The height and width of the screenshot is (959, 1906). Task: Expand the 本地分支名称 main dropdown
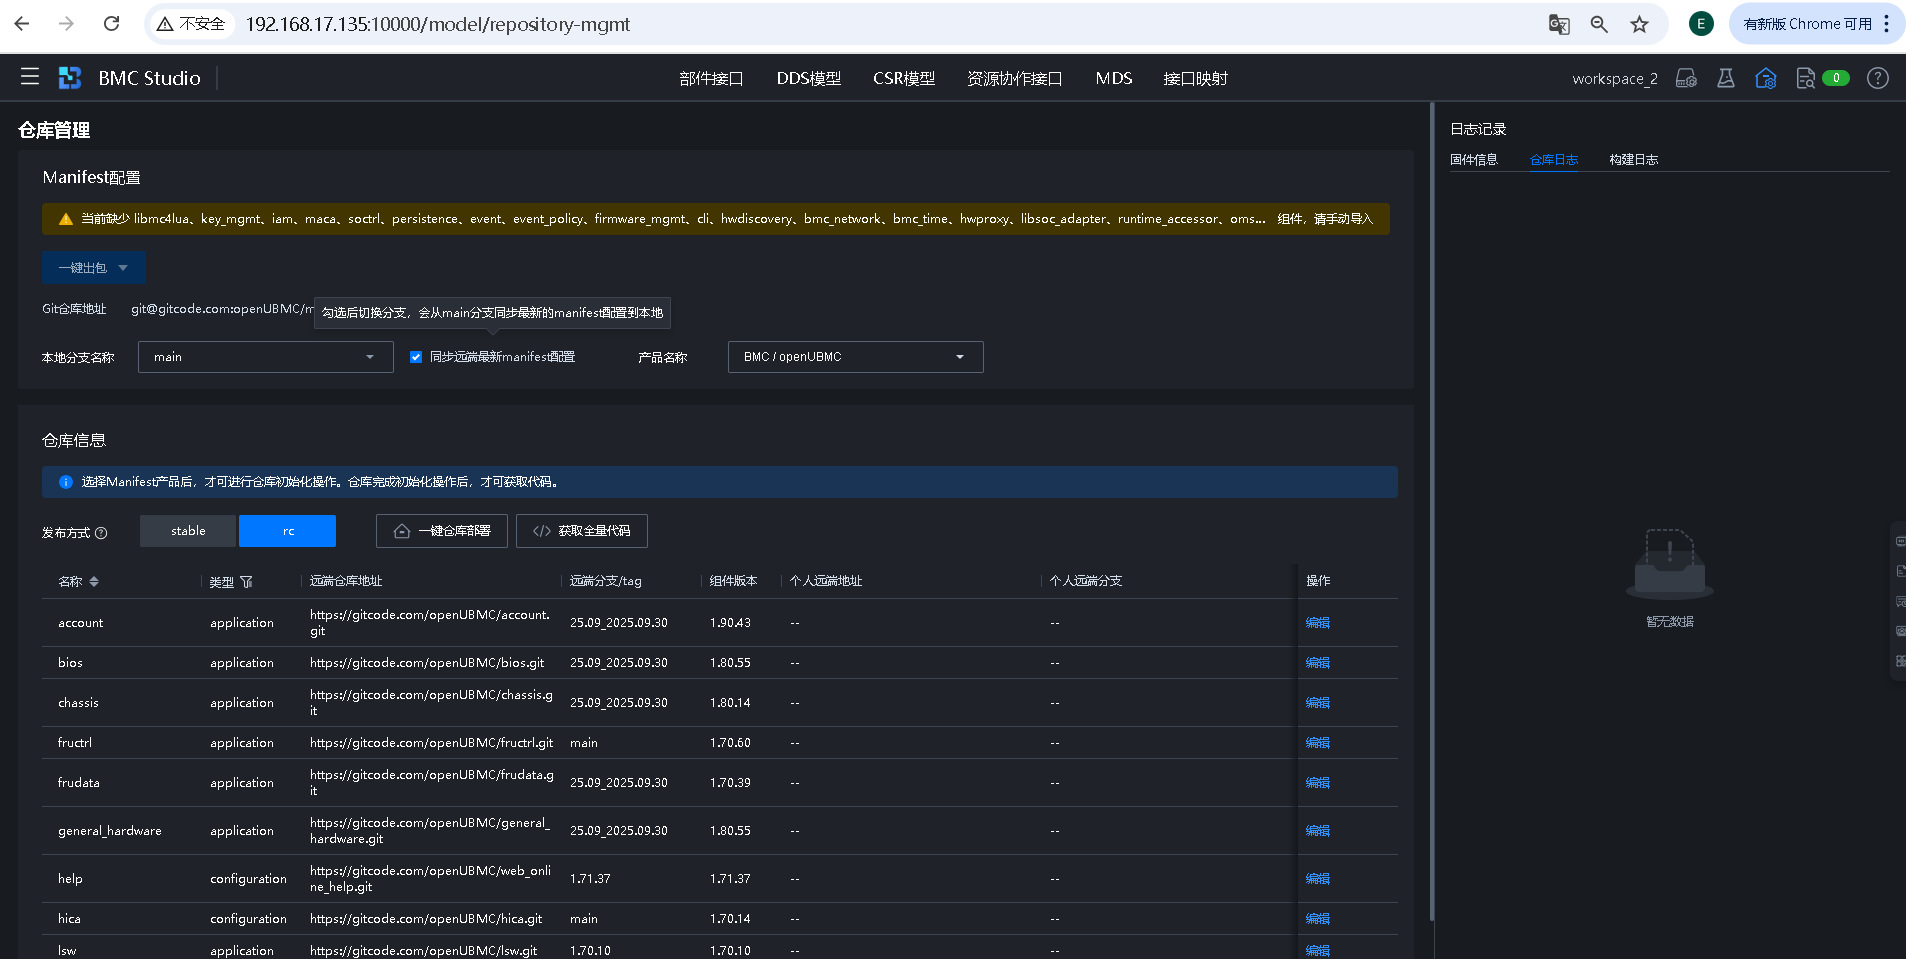(x=265, y=357)
